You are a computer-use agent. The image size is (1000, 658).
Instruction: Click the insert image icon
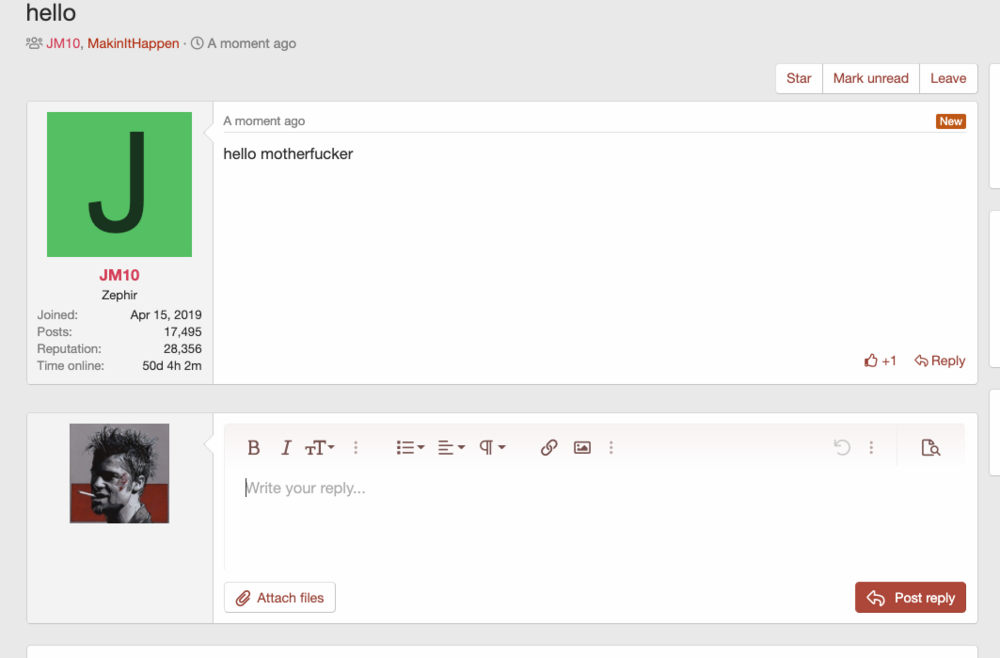pos(582,448)
